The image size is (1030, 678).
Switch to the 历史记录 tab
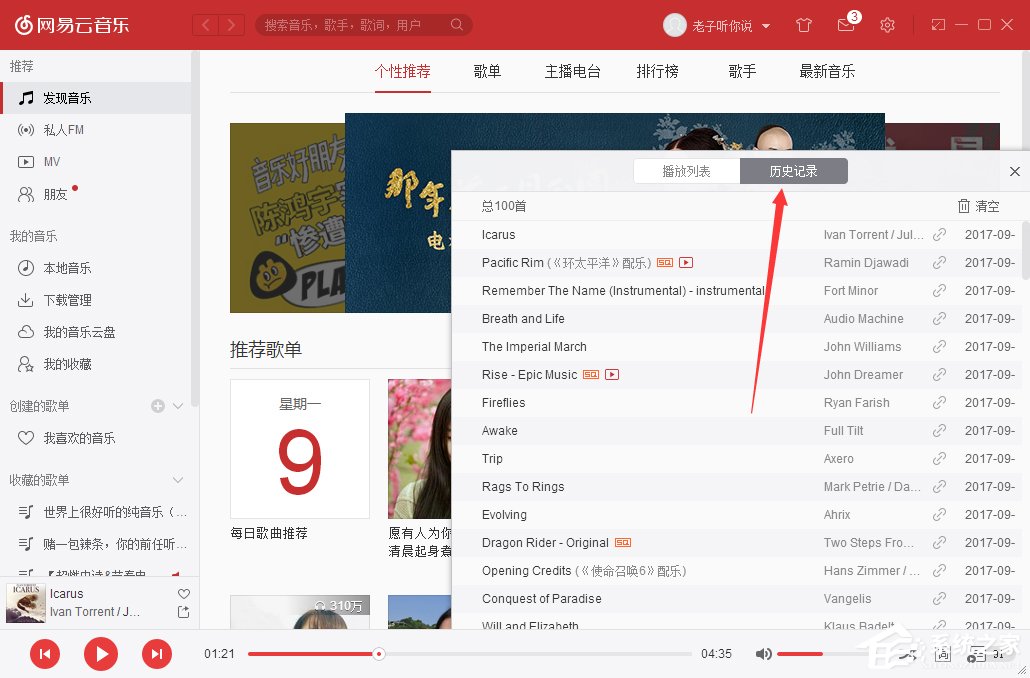(794, 171)
